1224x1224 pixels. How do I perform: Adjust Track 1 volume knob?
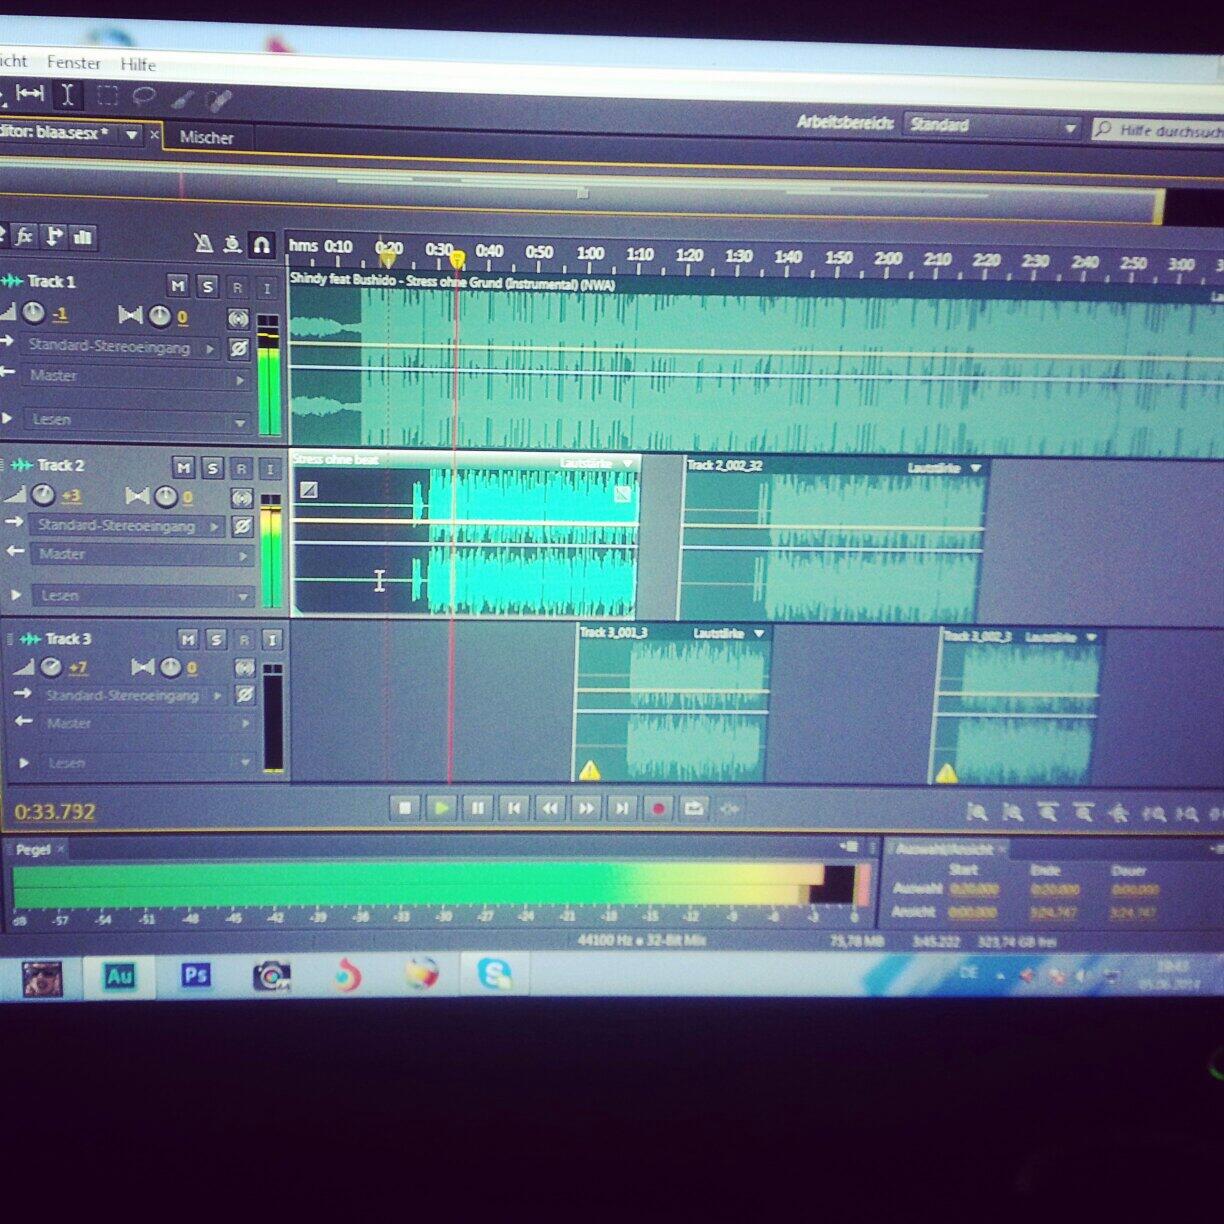(34, 313)
